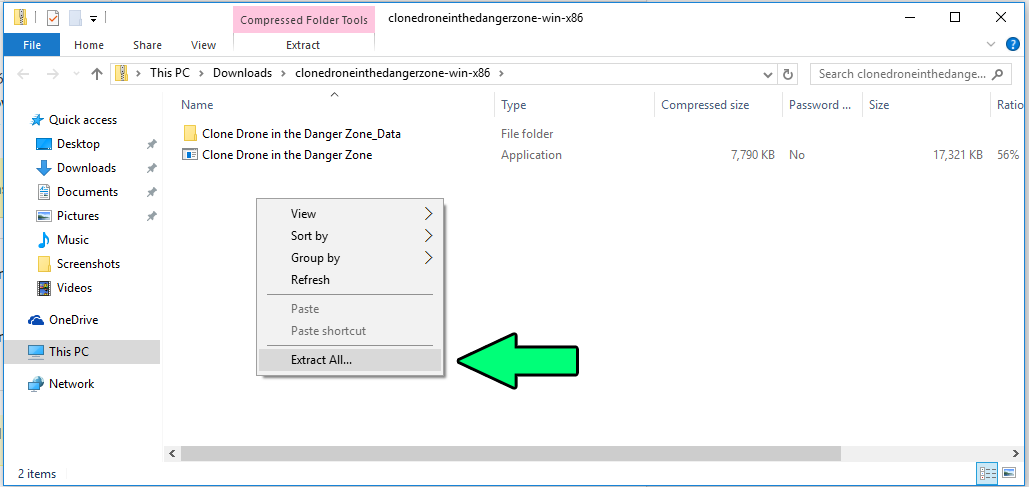Sort by the Size column header

pos(926,105)
